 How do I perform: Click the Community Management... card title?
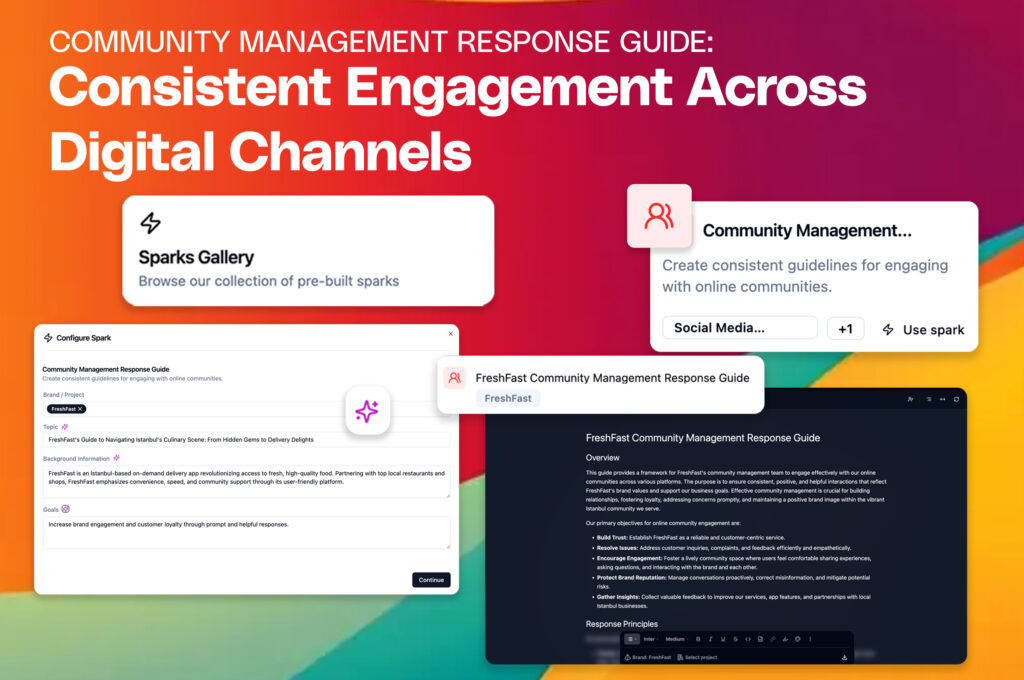[x=807, y=231]
